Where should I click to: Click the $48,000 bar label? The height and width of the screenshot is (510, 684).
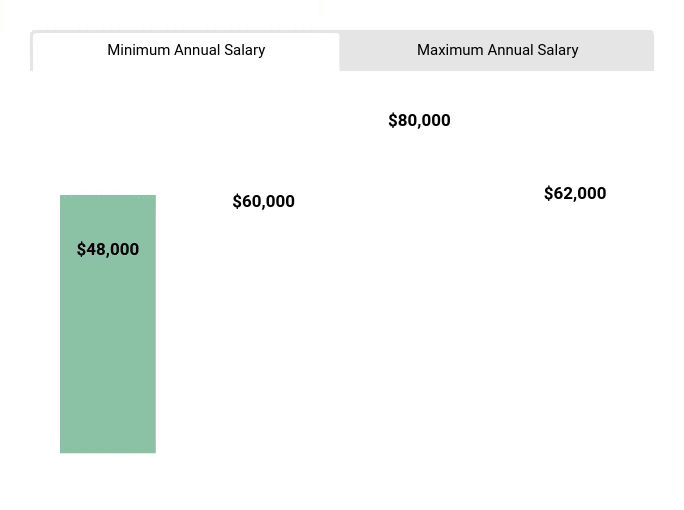click(x=108, y=249)
